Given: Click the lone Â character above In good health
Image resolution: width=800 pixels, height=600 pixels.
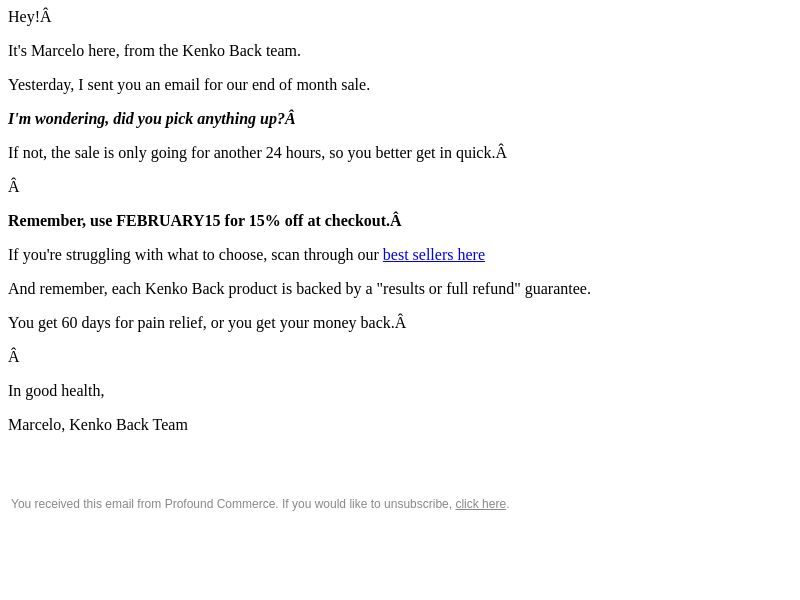Looking at the screenshot, I should pyautogui.click(x=14, y=356).
